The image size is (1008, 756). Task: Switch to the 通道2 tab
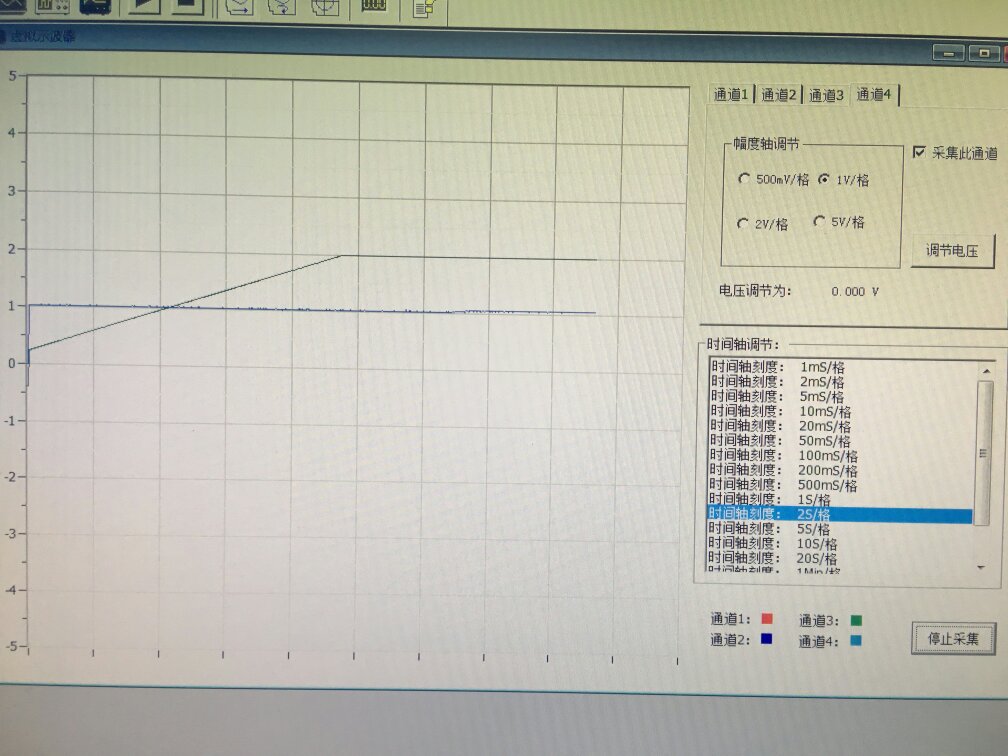click(x=778, y=95)
